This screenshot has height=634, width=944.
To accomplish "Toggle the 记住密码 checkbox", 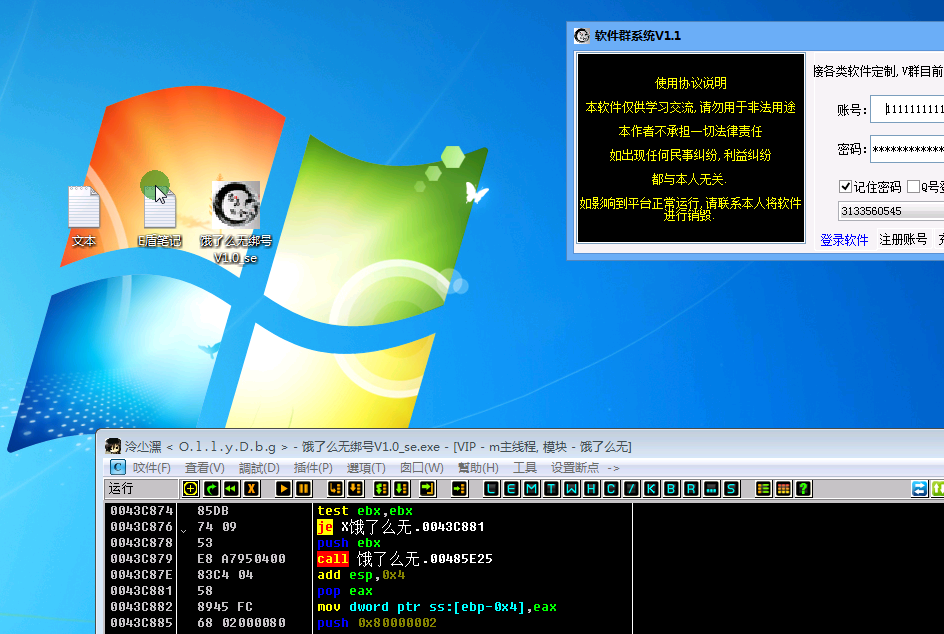I will tap(845, 187).
